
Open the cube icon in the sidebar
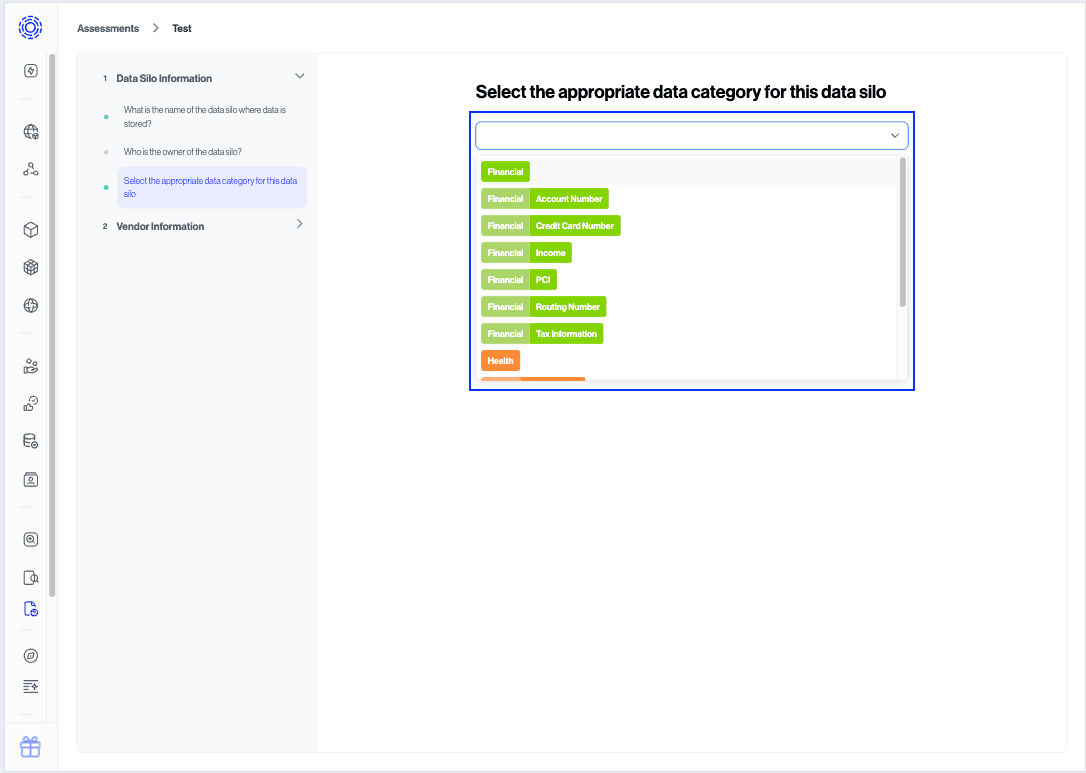[30, 229]
